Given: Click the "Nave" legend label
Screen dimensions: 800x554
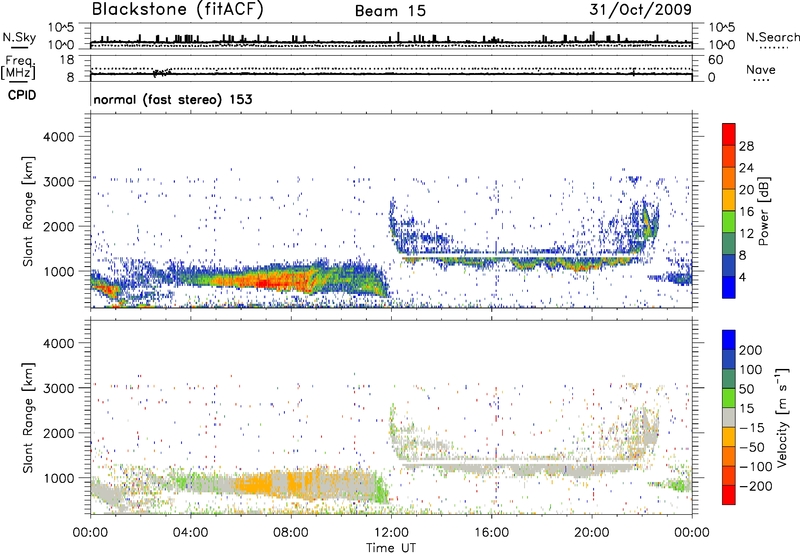Looking at the screenshot, I should (x=760, y=70).
